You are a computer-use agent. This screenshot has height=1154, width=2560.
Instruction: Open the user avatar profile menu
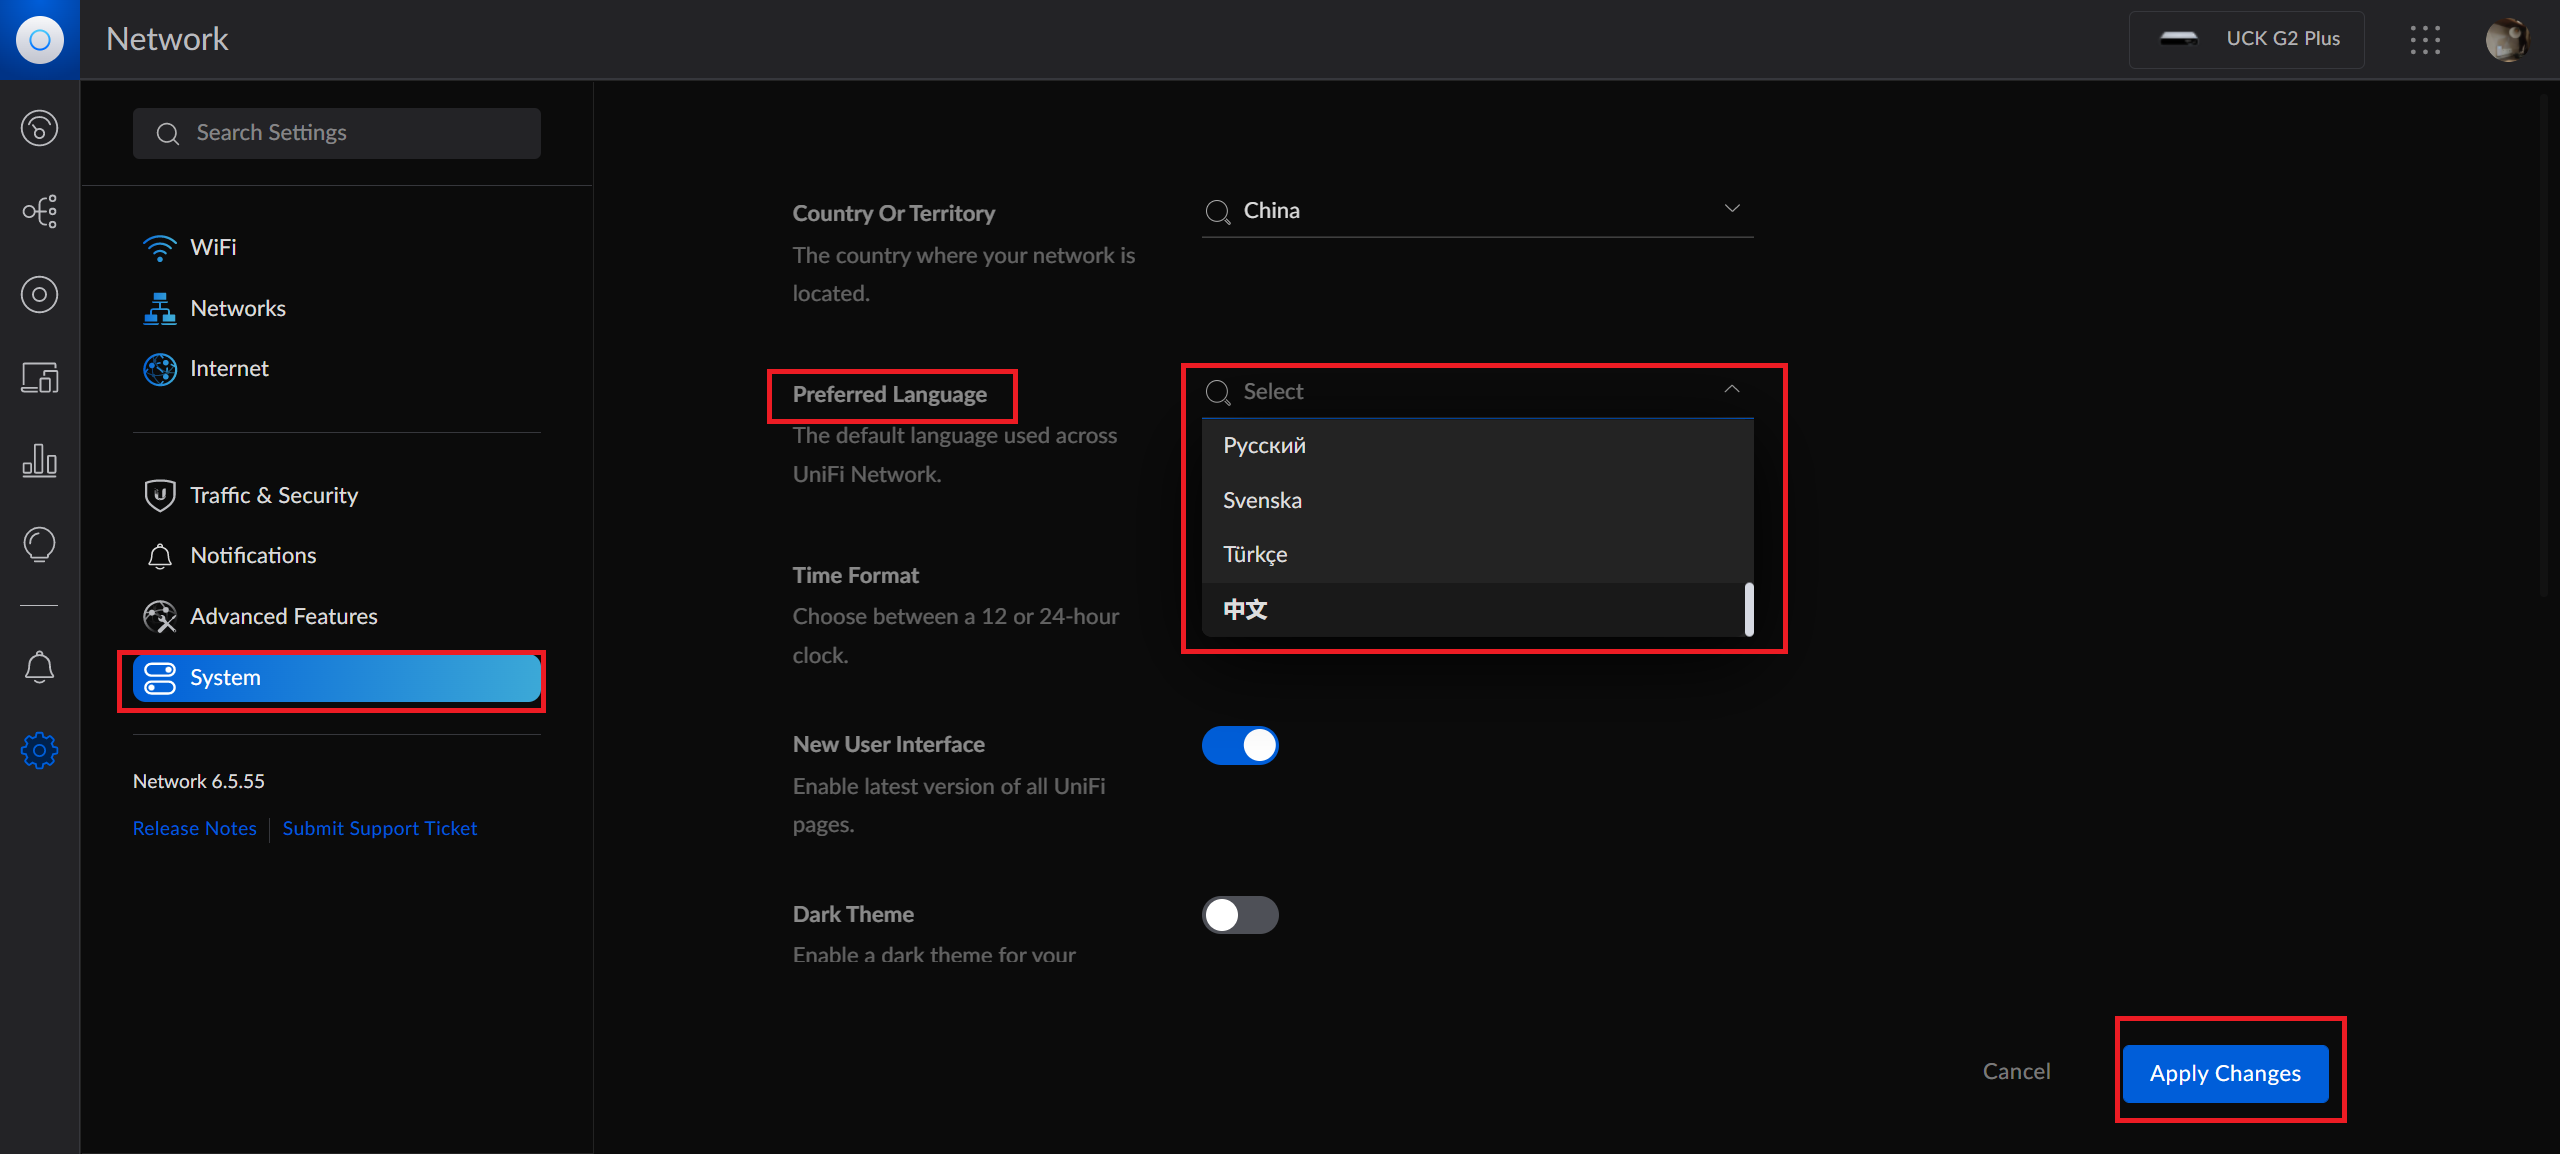pyautogui.click(x=2508, y=40)
